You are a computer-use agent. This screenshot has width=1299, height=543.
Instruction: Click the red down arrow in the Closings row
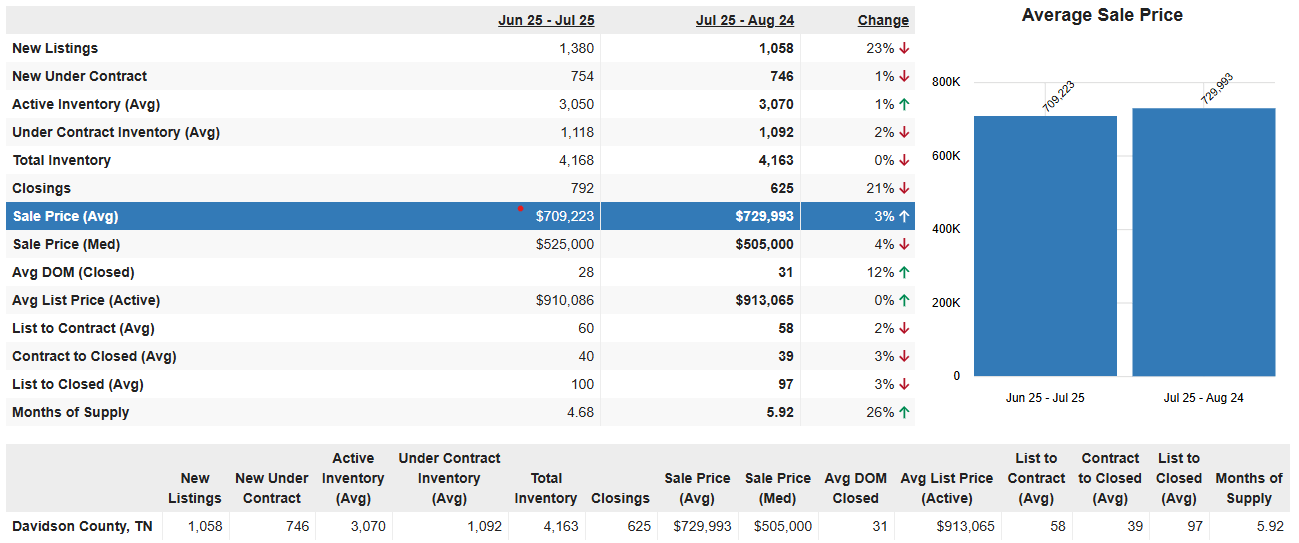click(904, 188)
